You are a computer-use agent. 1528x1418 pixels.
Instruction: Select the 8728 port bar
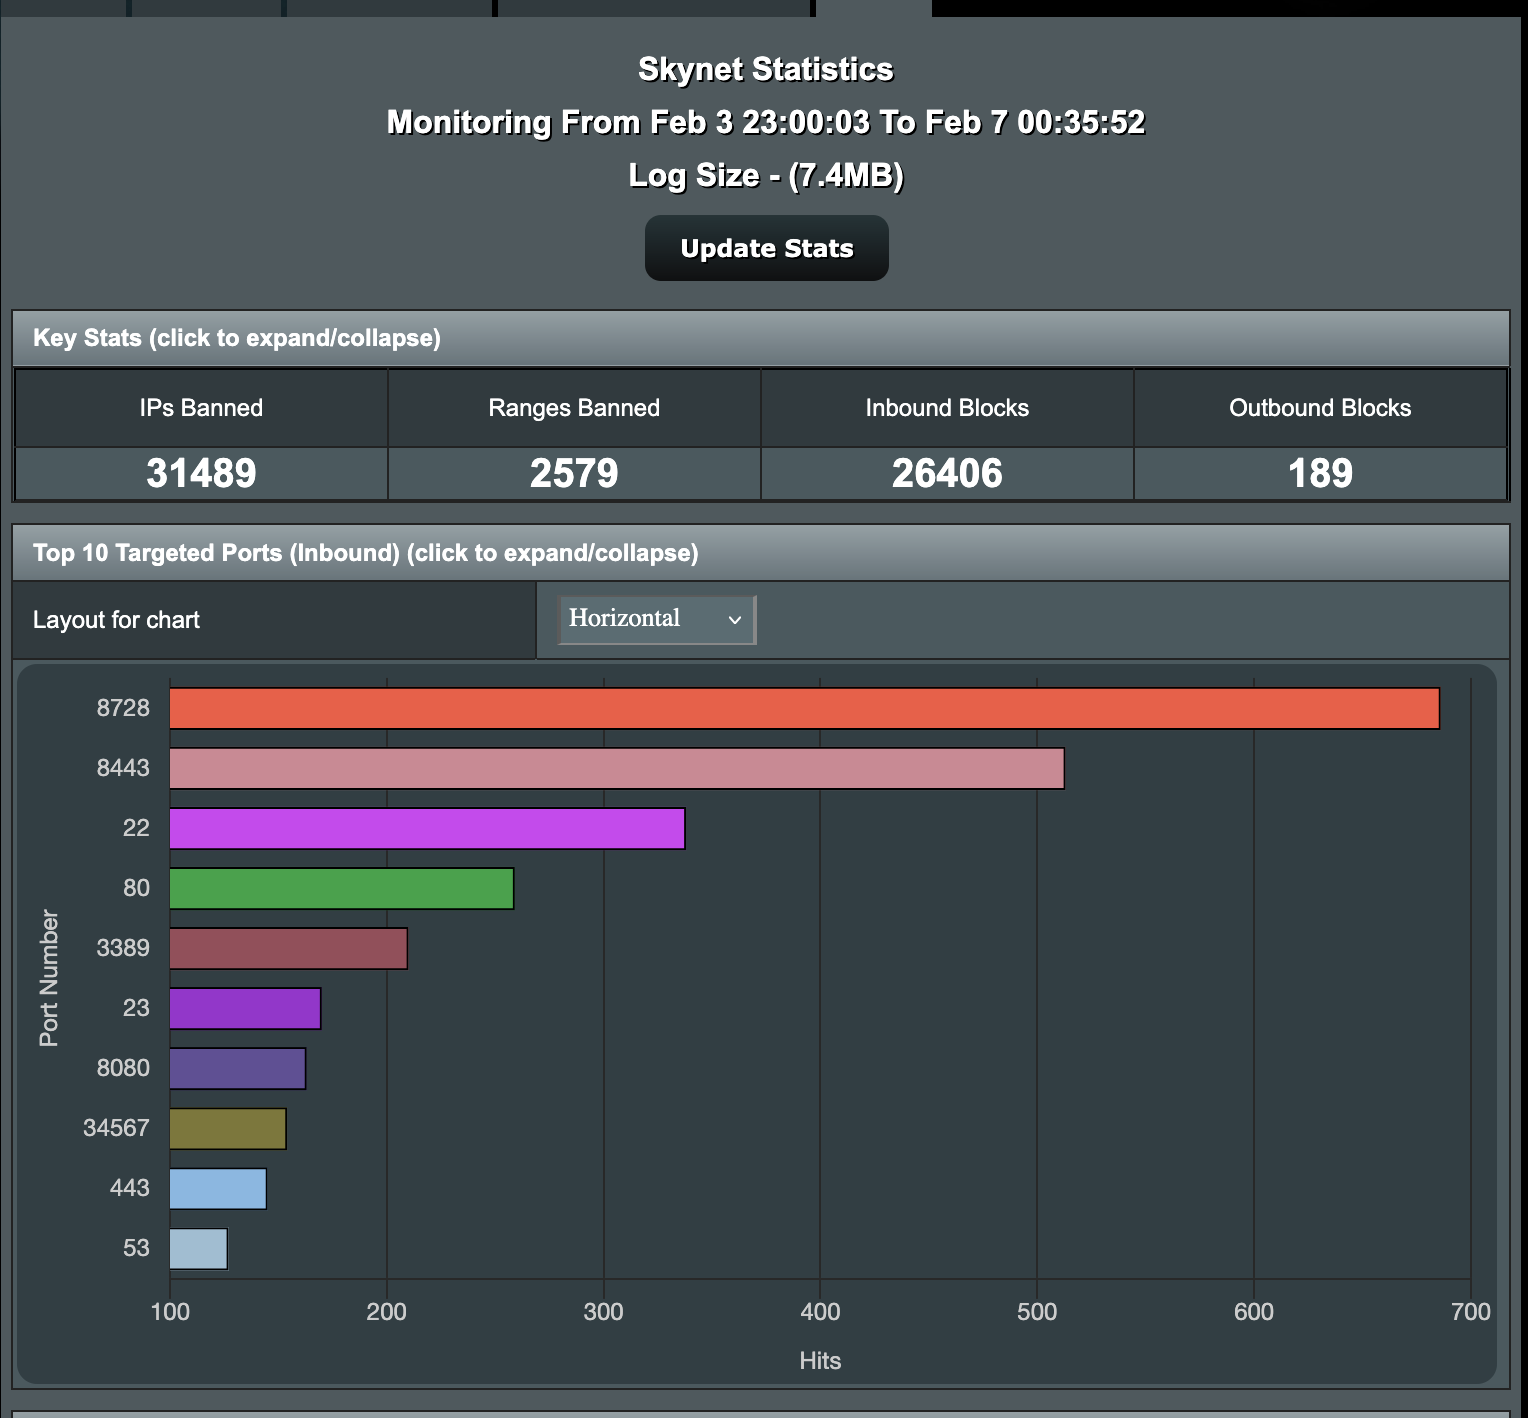click(x=804, y=708)
